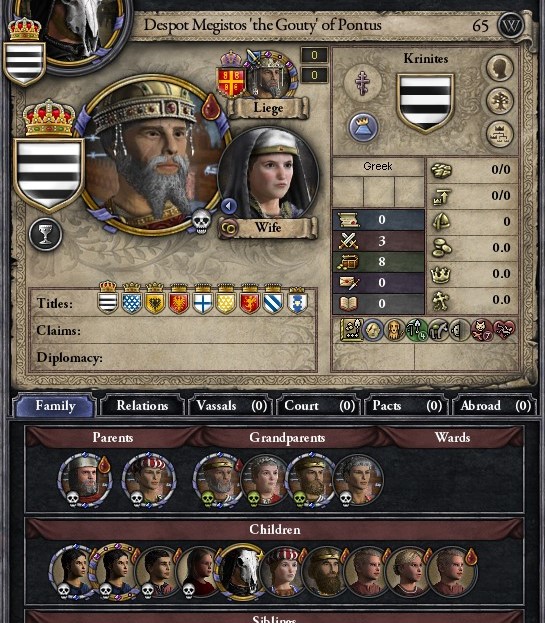Select the Abroad tab
The height and width of the screenshot is (623, 545).
tap(495, 406)
